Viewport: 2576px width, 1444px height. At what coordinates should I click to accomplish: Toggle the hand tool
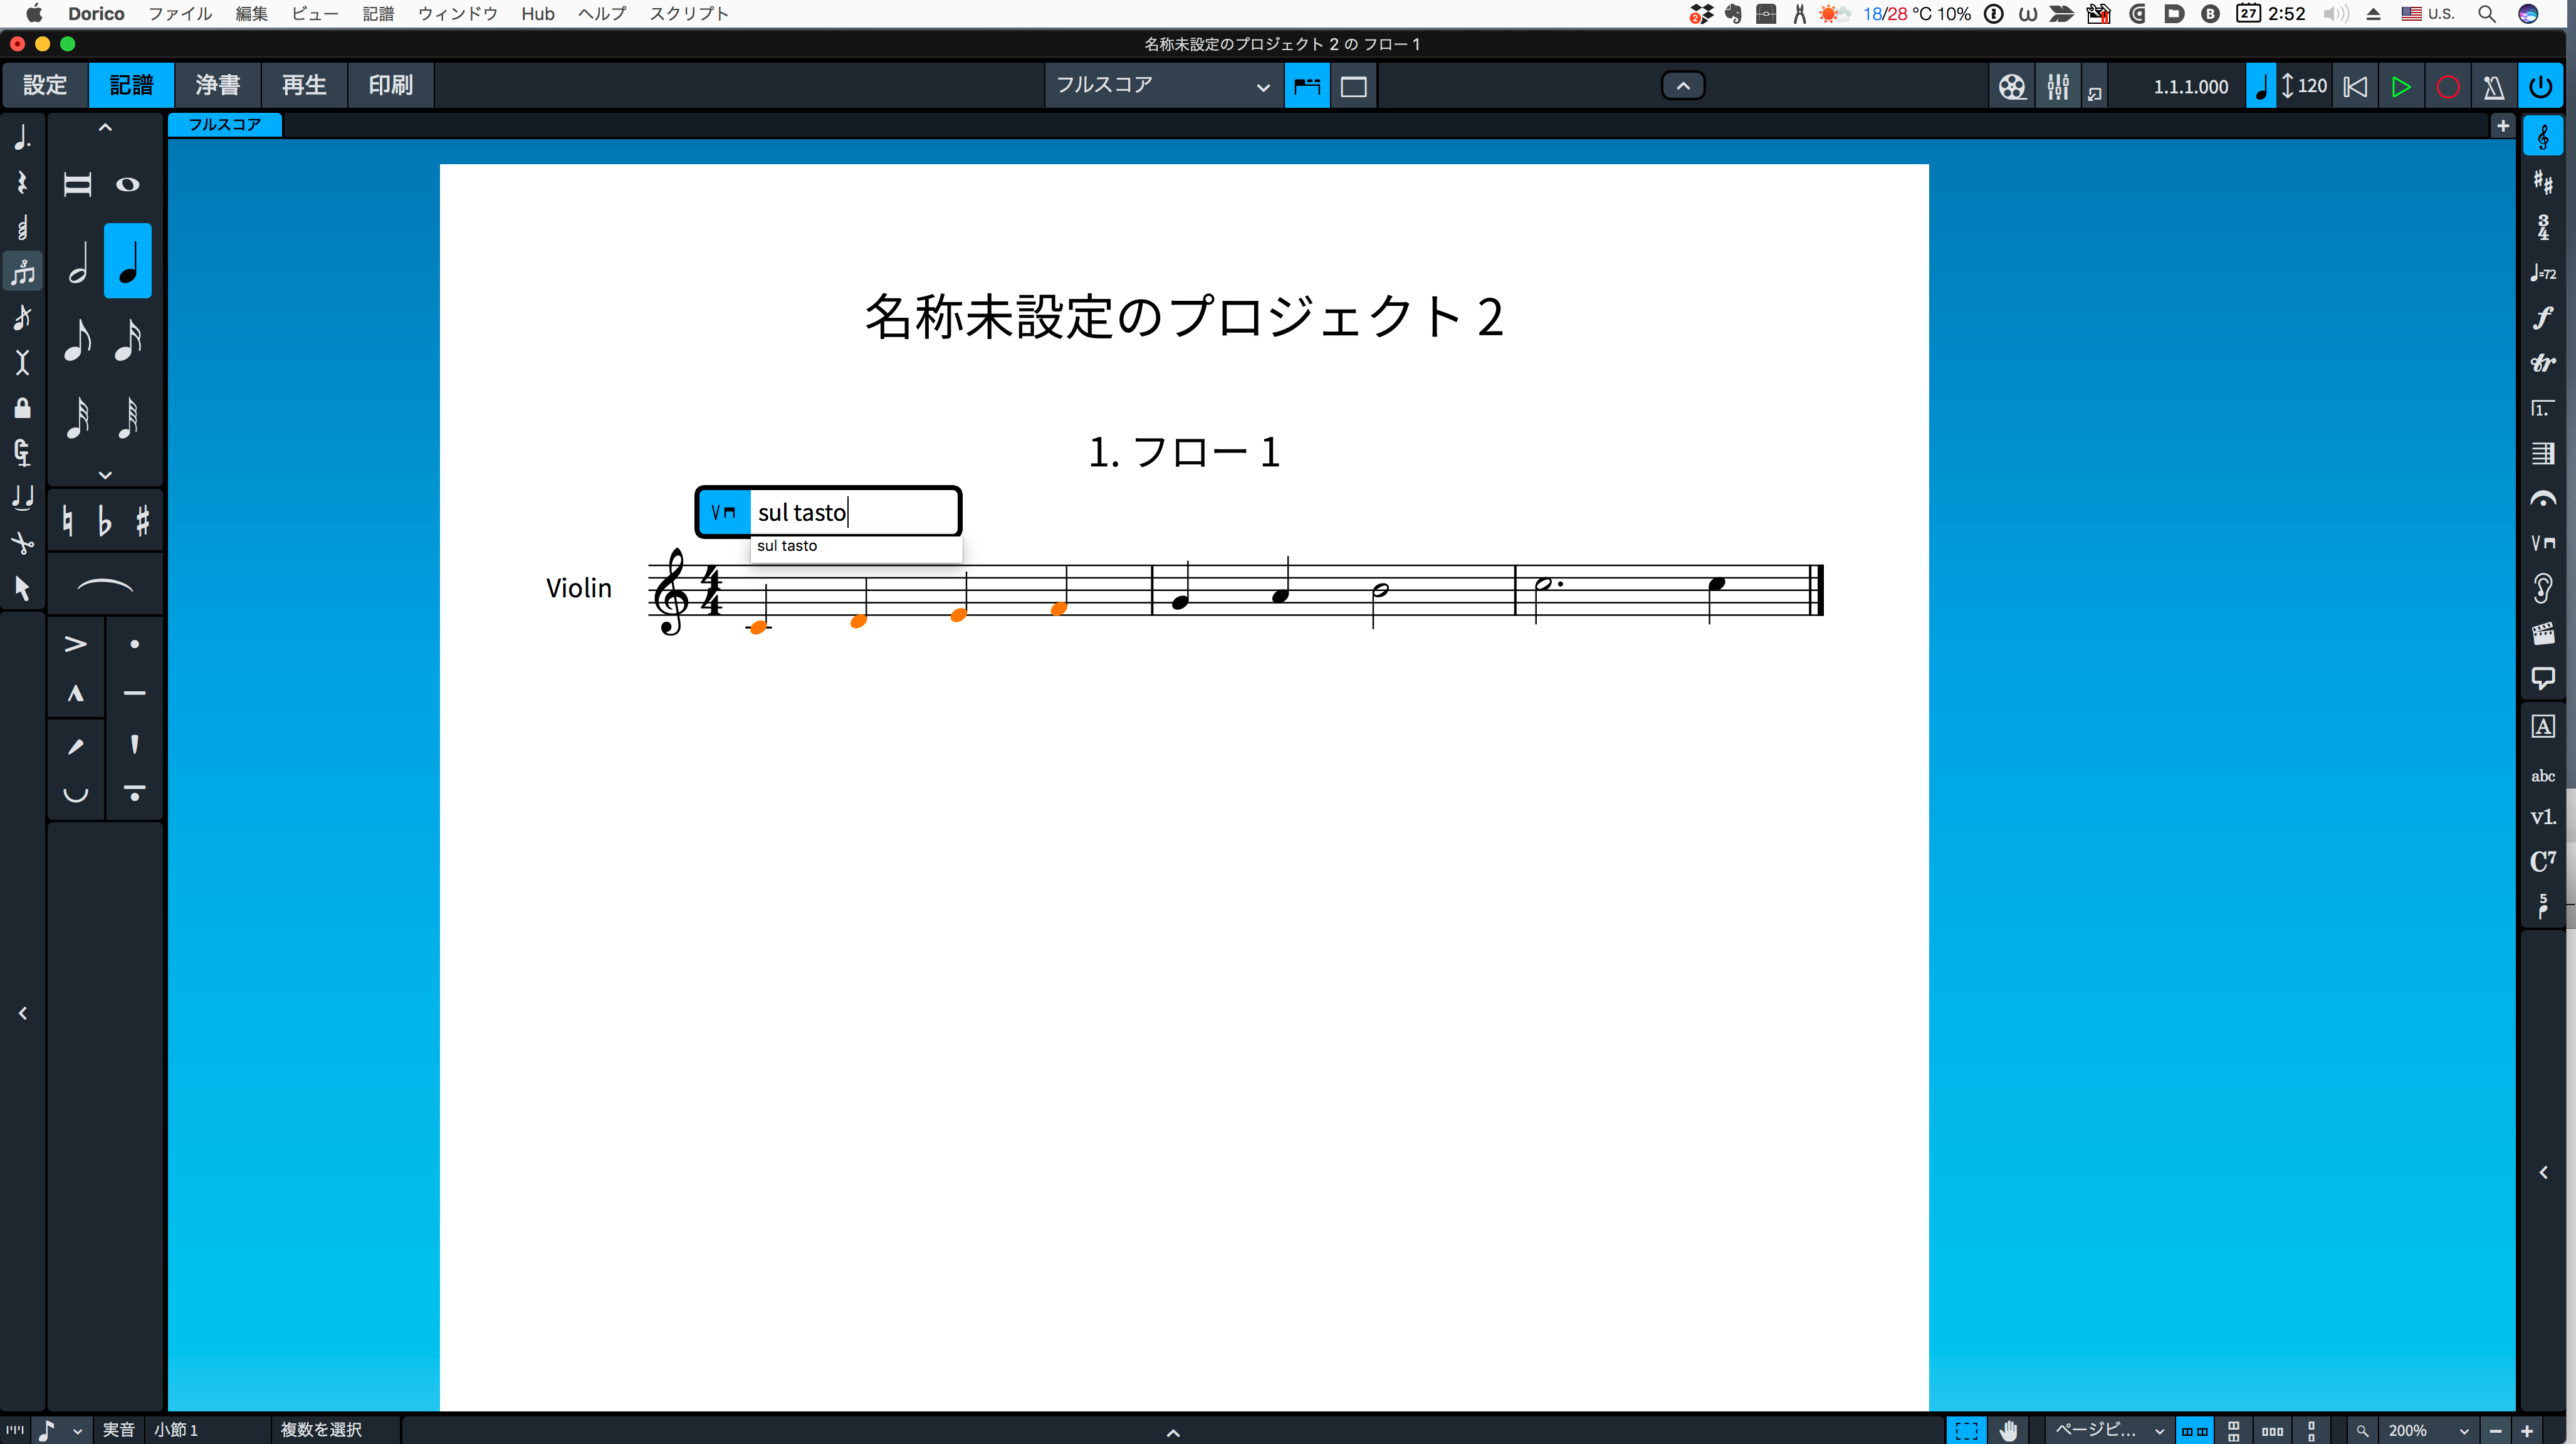pyautogui.click(x=2008, y=1430)
